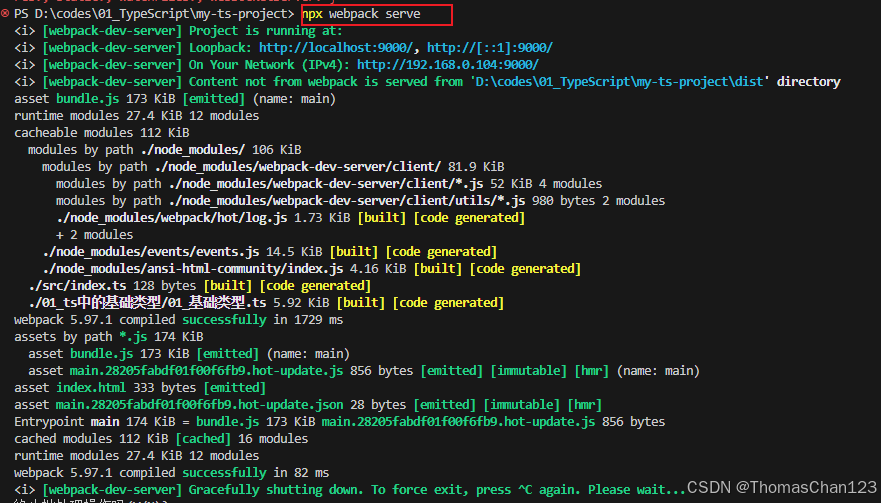
Task: Click 'Entrypoint main' text
Action: (x=66, y=422)
